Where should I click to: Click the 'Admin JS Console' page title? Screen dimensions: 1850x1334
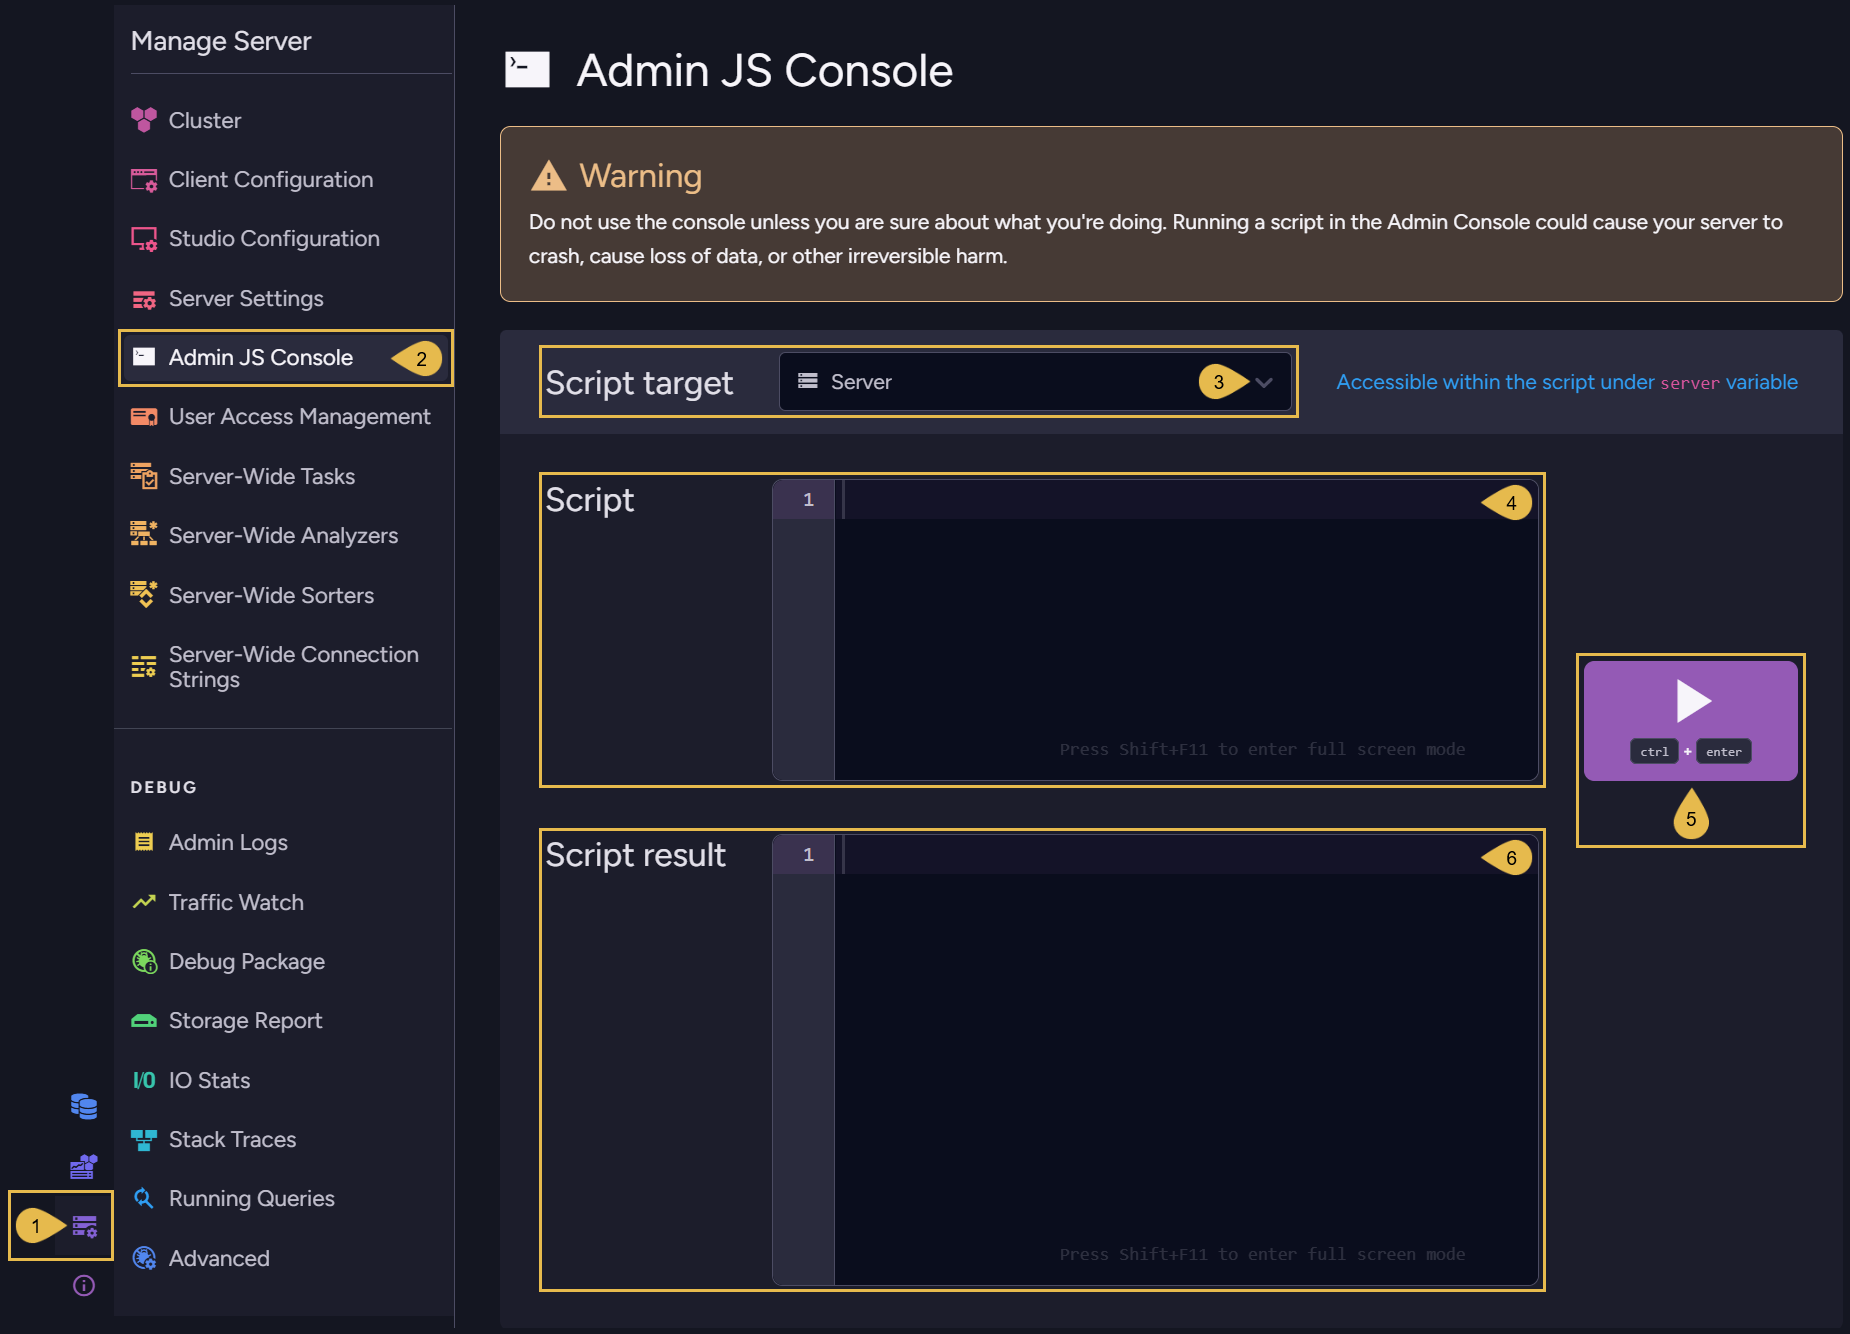tap(764, 70)
